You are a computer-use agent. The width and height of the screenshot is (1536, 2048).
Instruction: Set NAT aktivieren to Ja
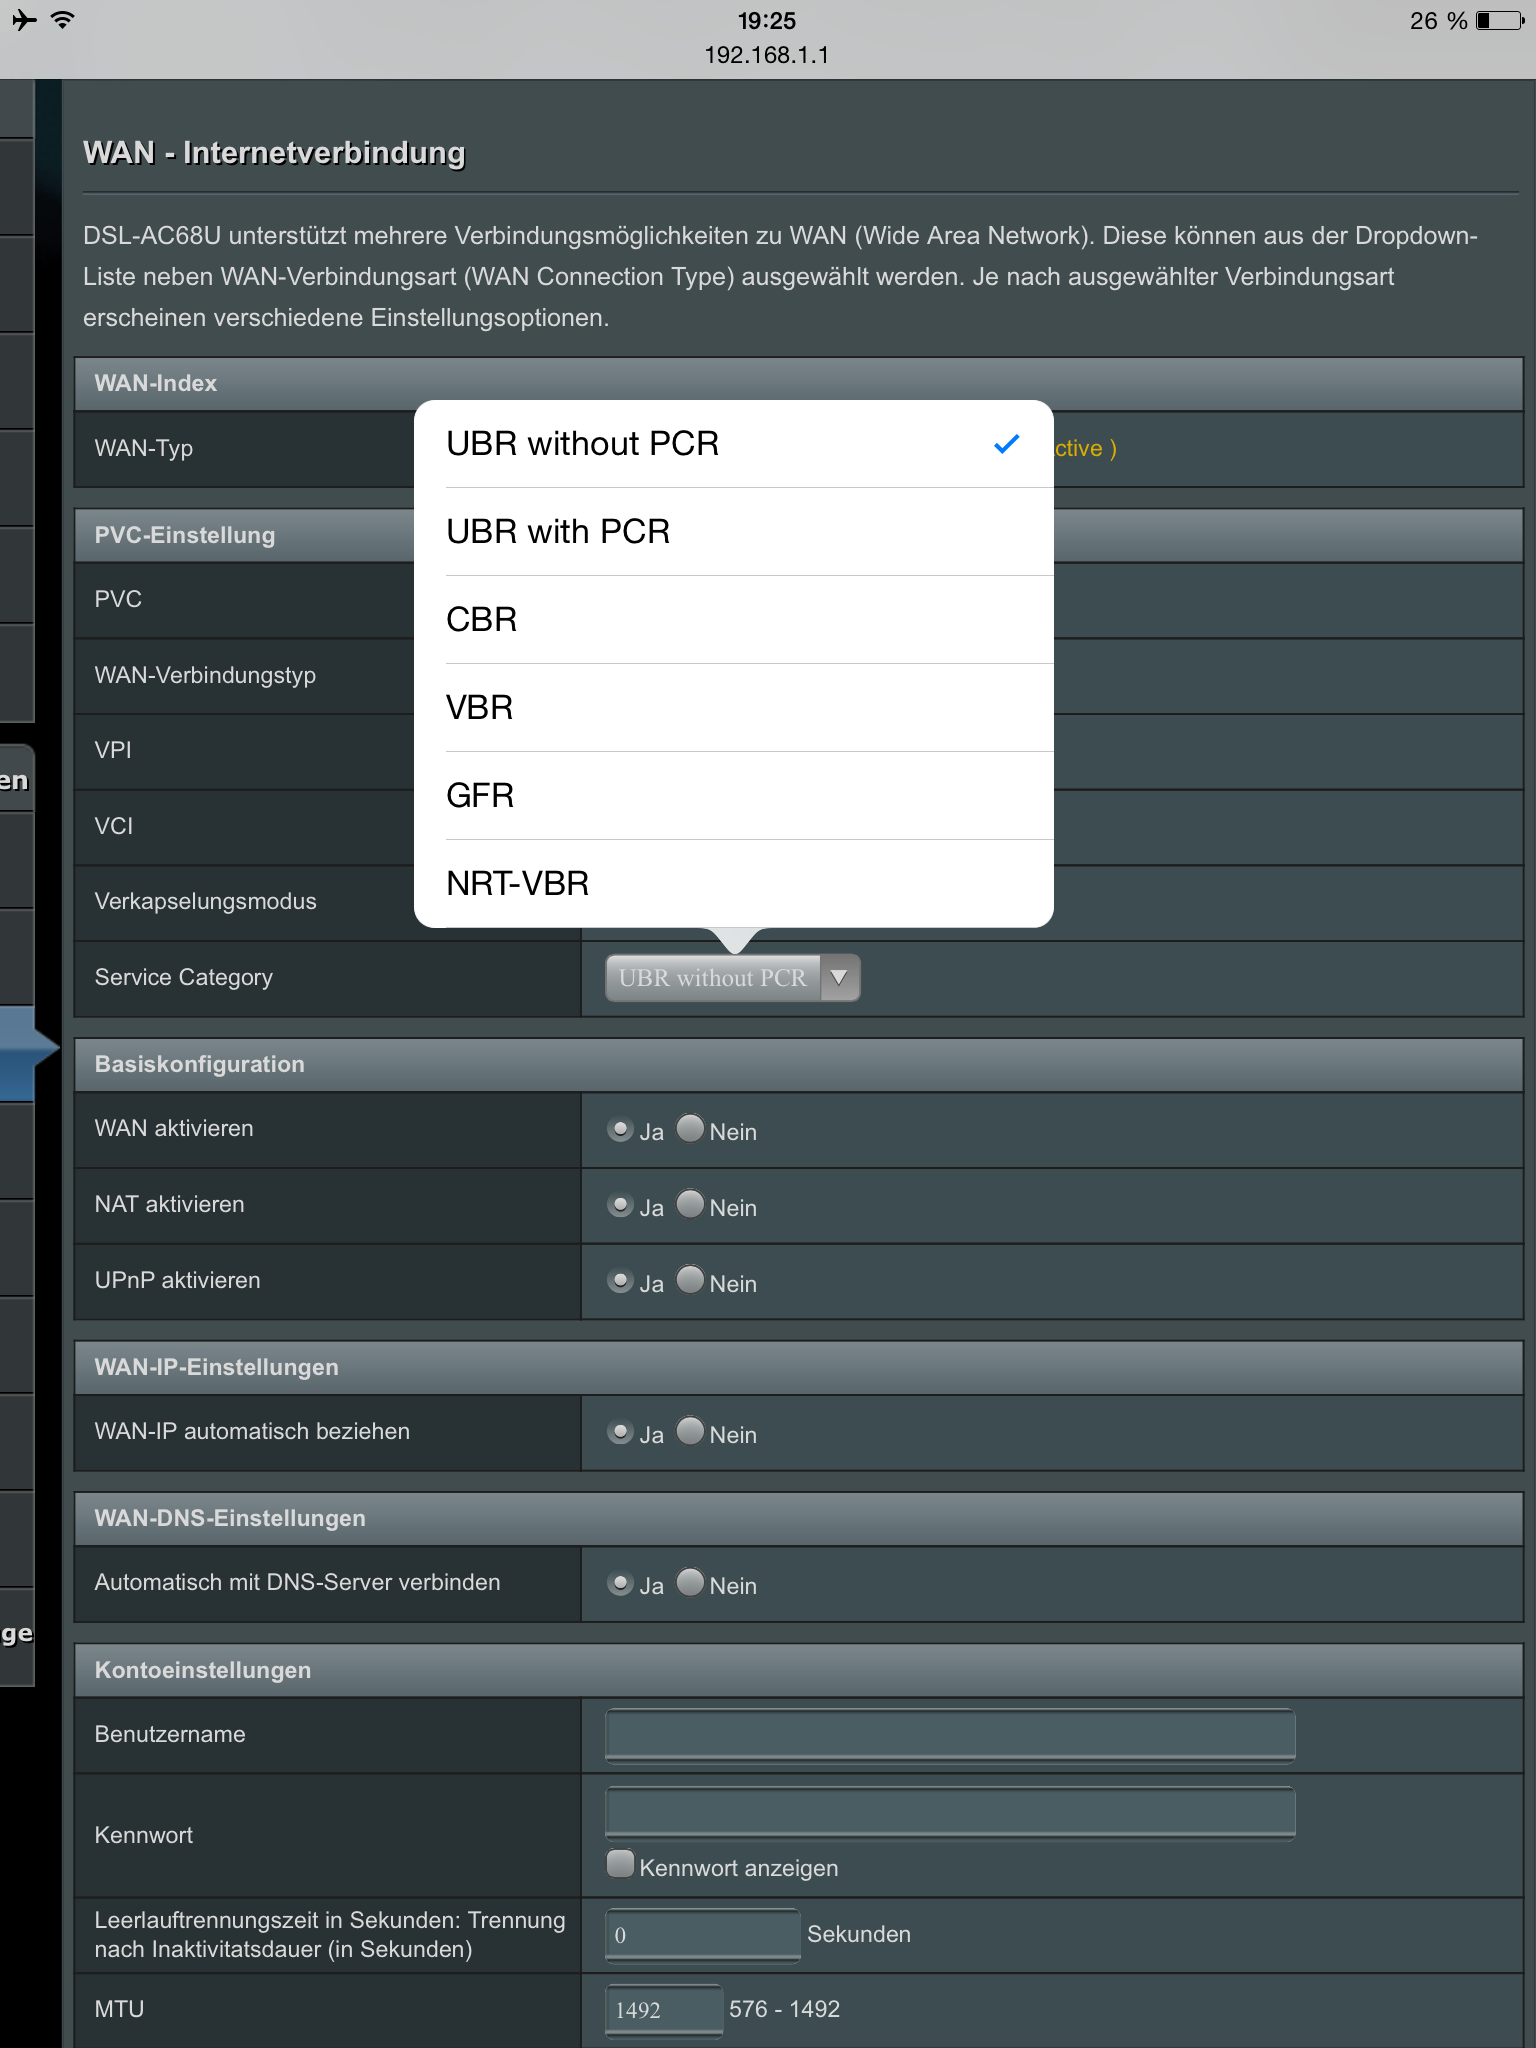620,1206
